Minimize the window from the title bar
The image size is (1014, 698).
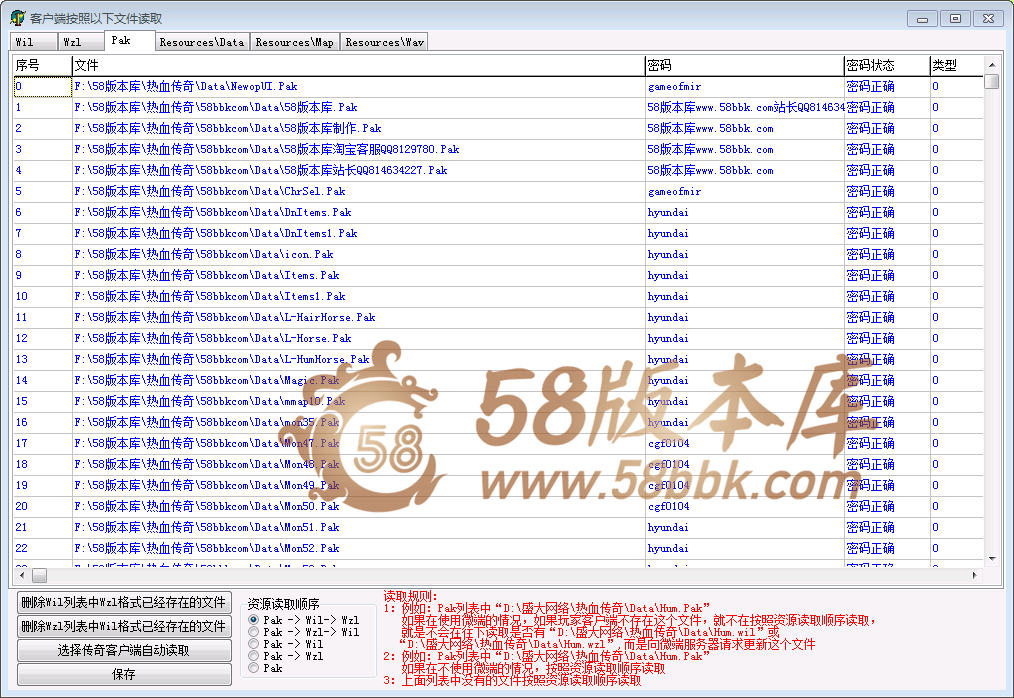click(922, 19)
